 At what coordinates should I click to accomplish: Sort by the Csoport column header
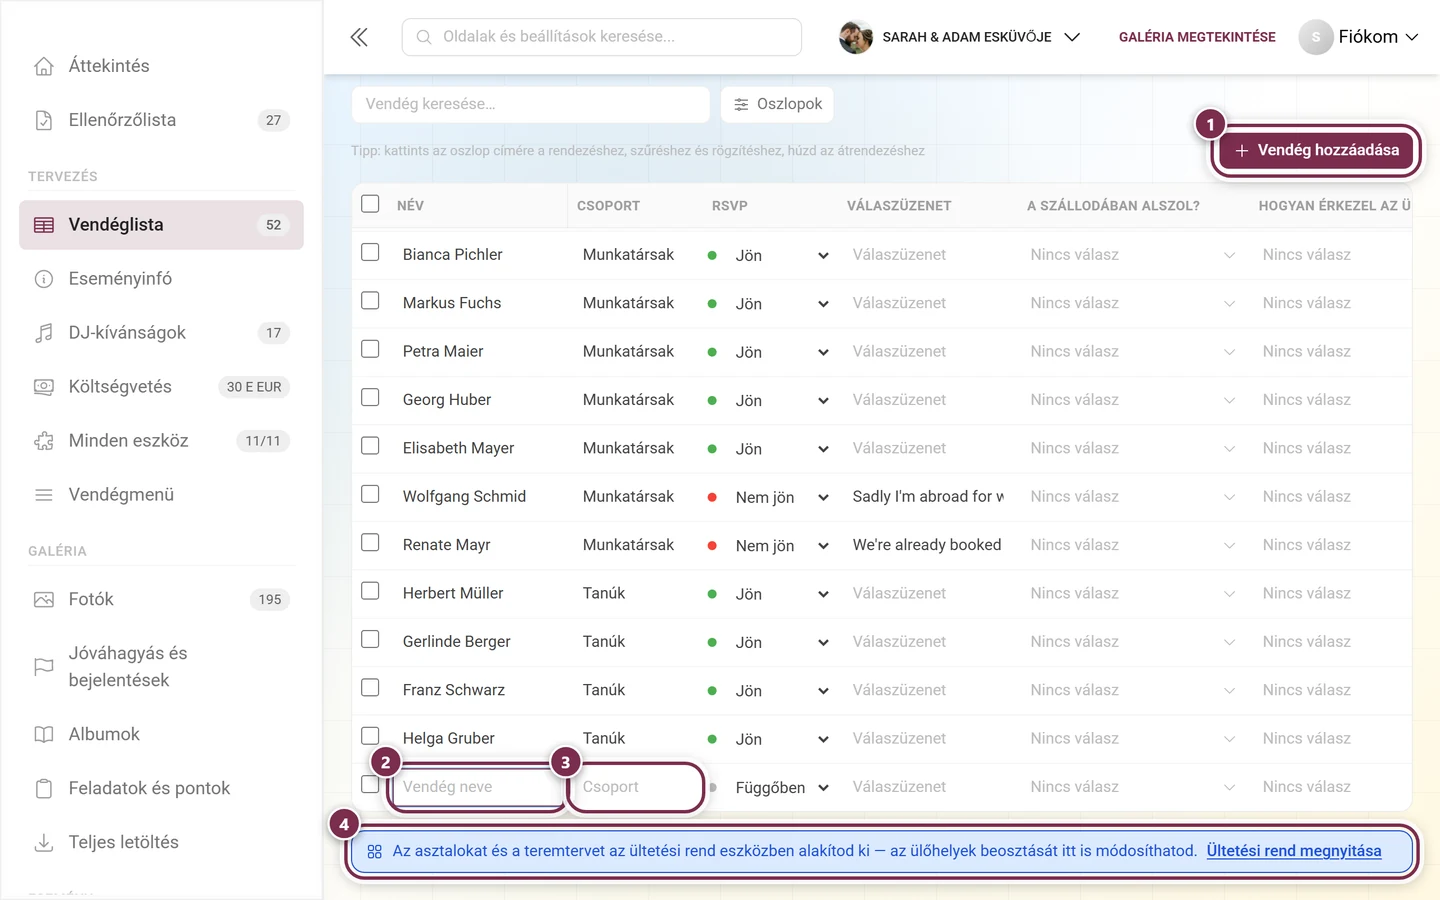(x=608, y=206)
